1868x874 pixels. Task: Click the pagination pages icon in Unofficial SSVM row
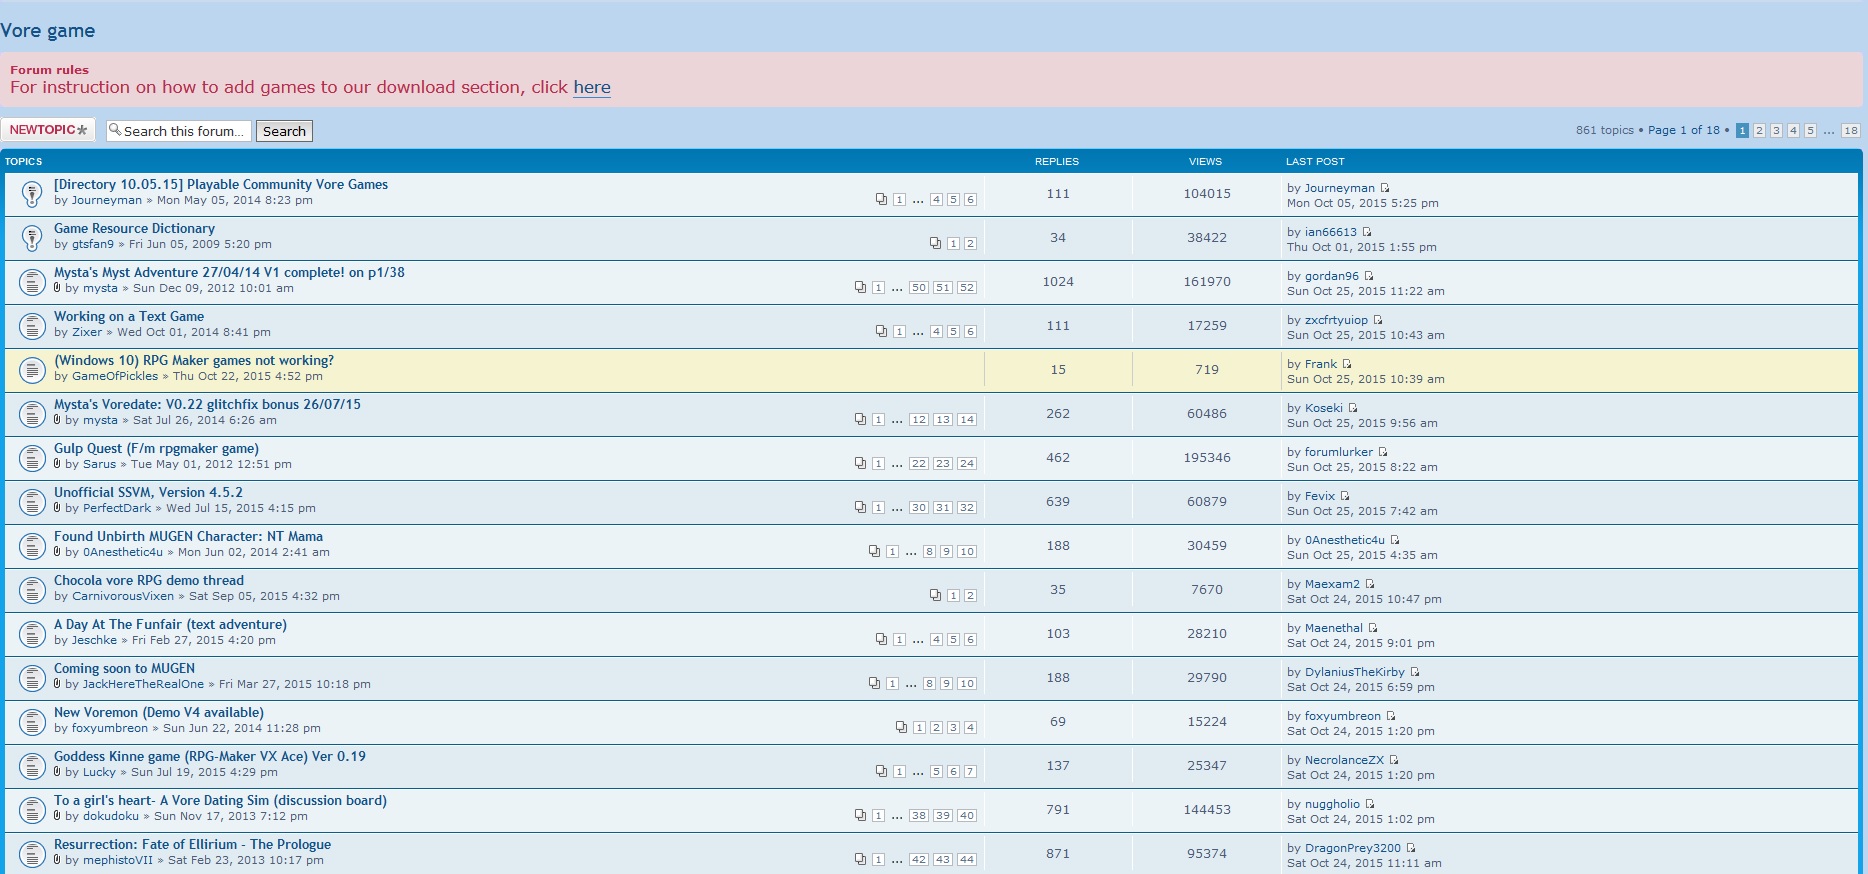(860, 507)
